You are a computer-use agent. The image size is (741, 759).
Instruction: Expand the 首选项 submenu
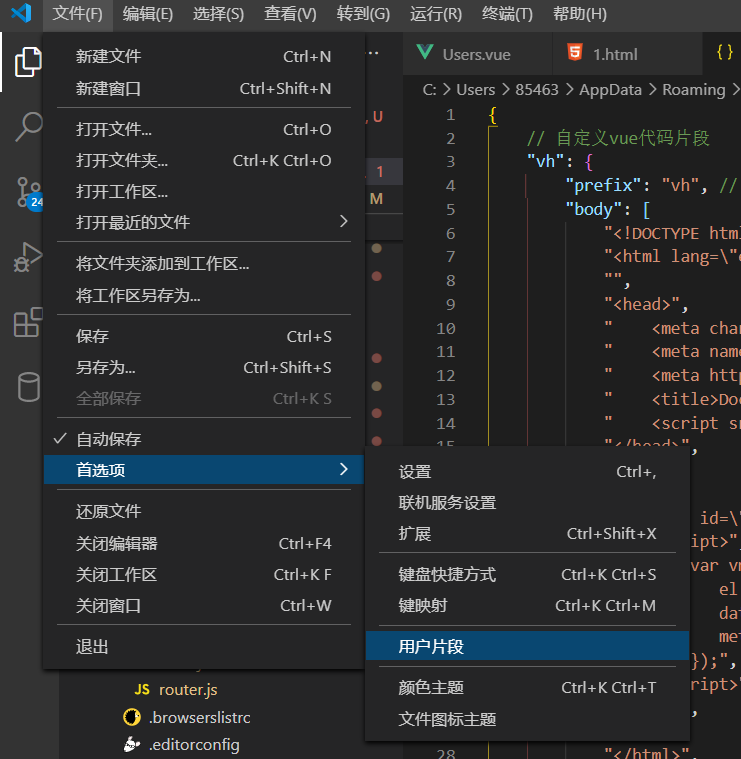203,470
